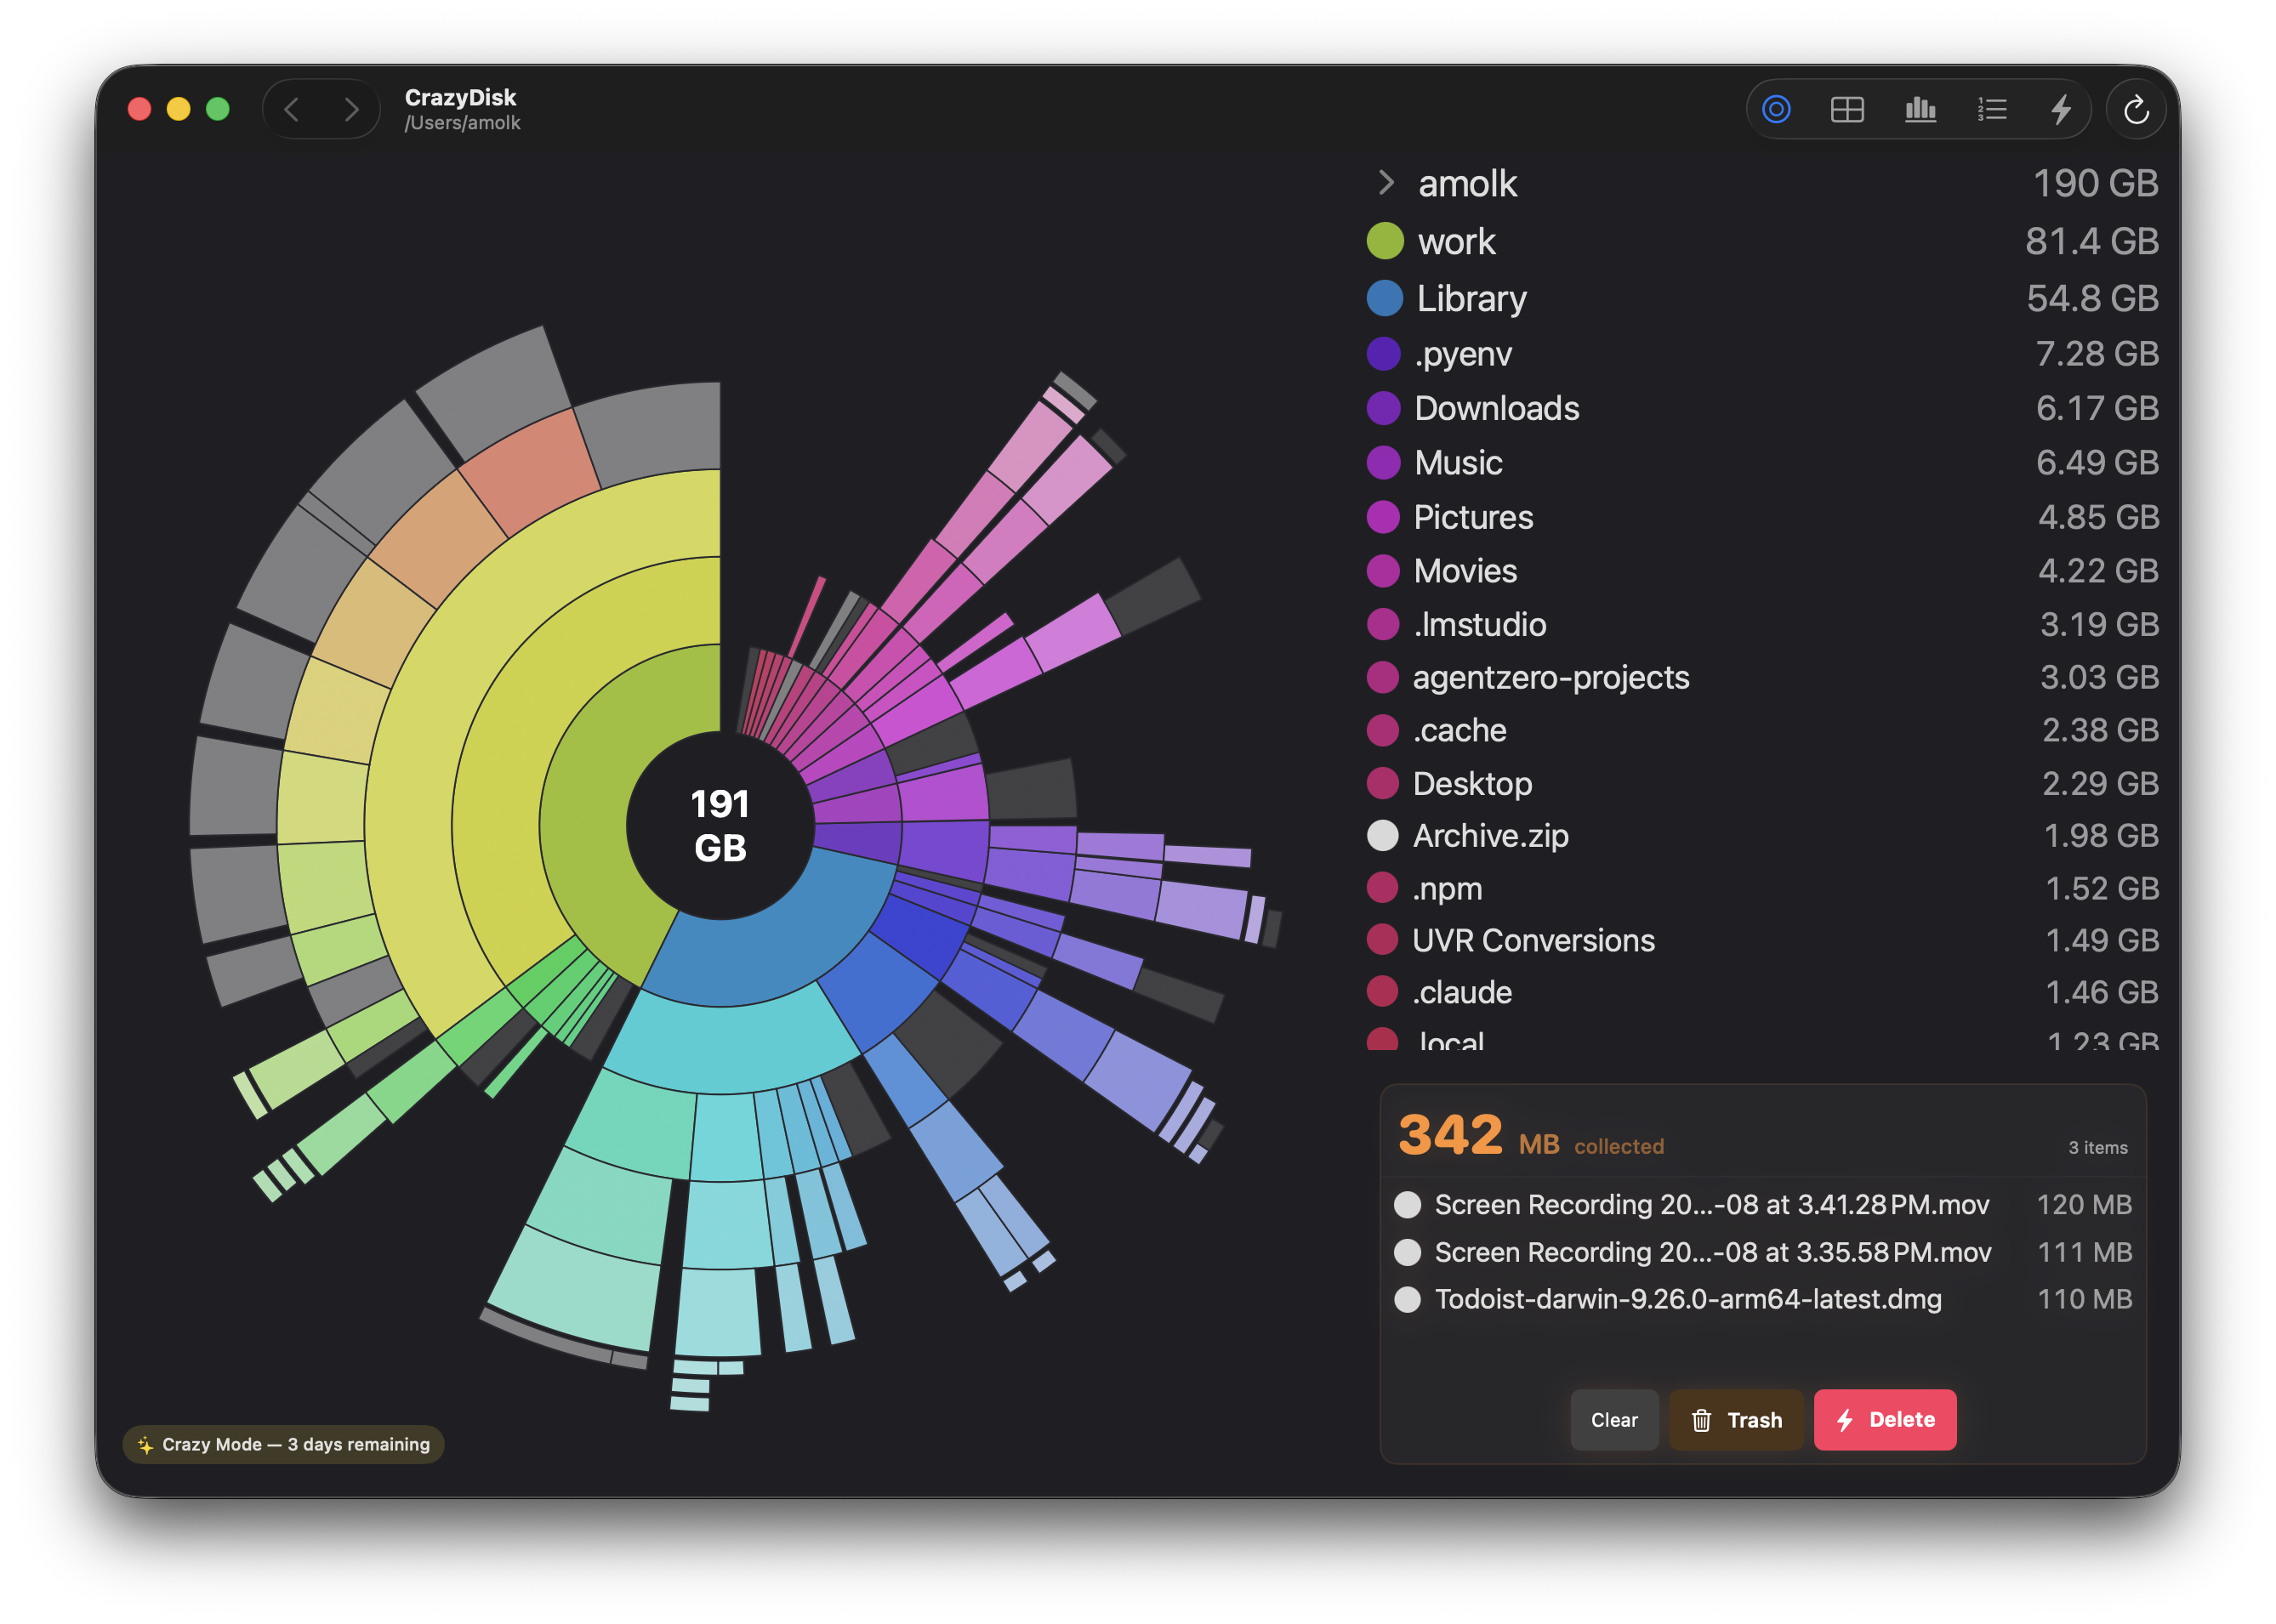
Task: Delete the 342 MB of collected items
Action: pyautogui.click(x=1884, y=1419)
